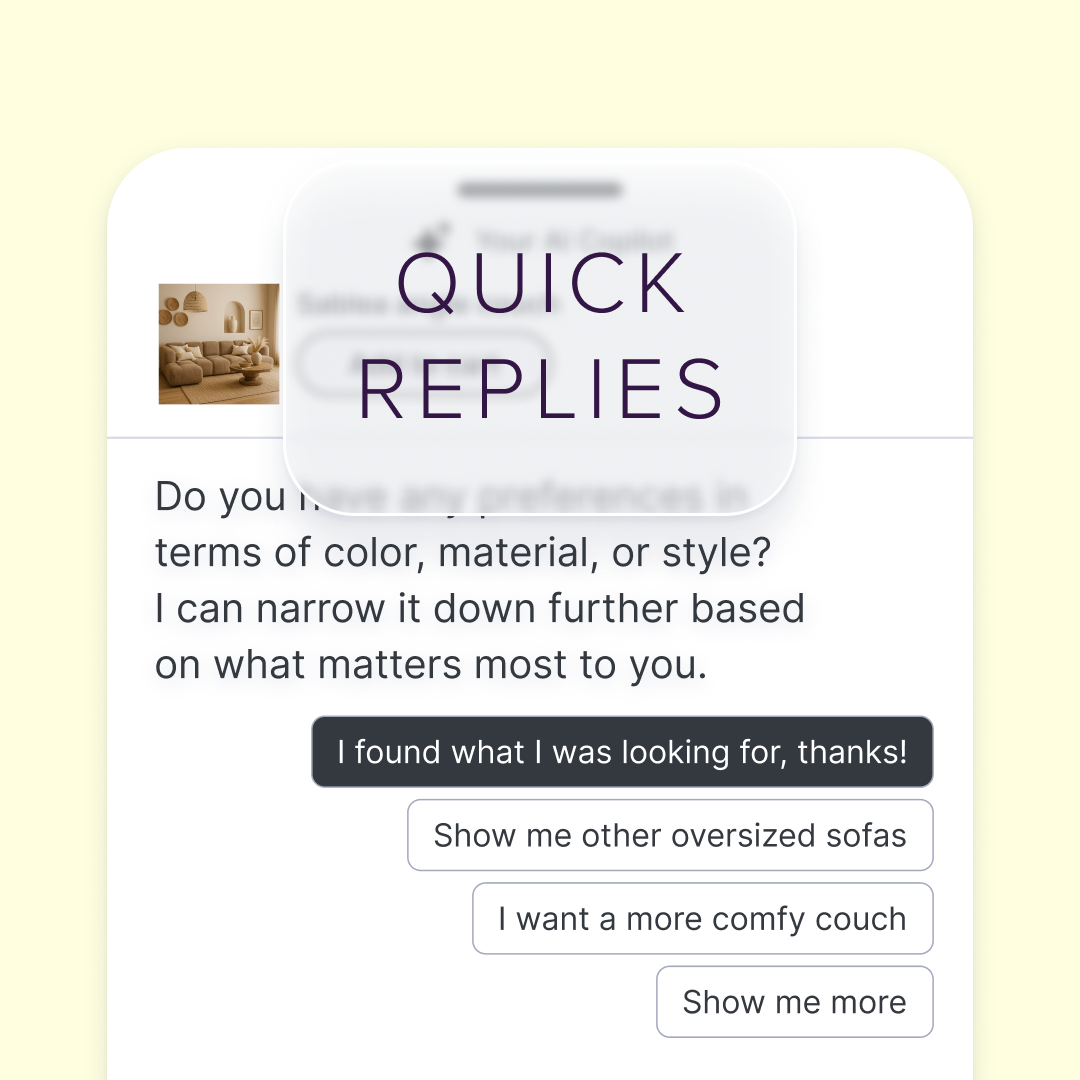Screen dimensions: 1080x1080
Task: Click the blurred 'Your AI Copilot' header label
Action: (x=574, y=239)
